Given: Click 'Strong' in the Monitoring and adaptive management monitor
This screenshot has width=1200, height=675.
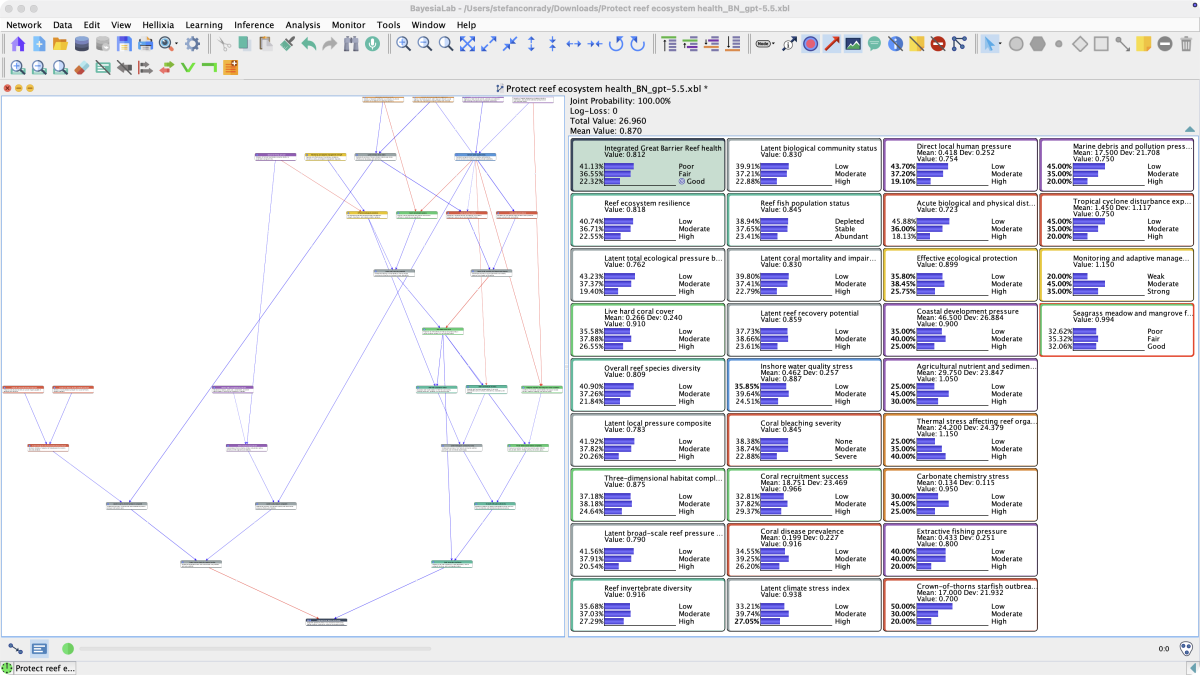Looking at the screenshot, I should (1160, 291).
